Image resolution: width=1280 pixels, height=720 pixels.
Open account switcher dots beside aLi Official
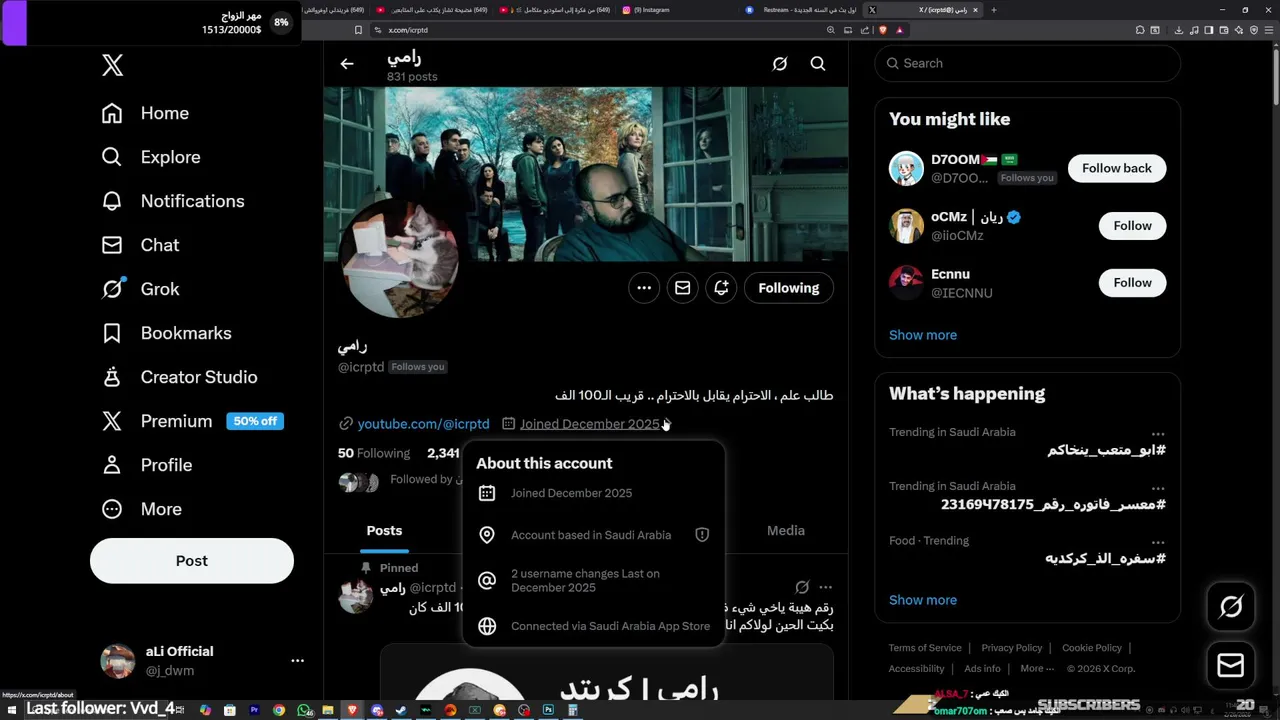click(297, 661)
